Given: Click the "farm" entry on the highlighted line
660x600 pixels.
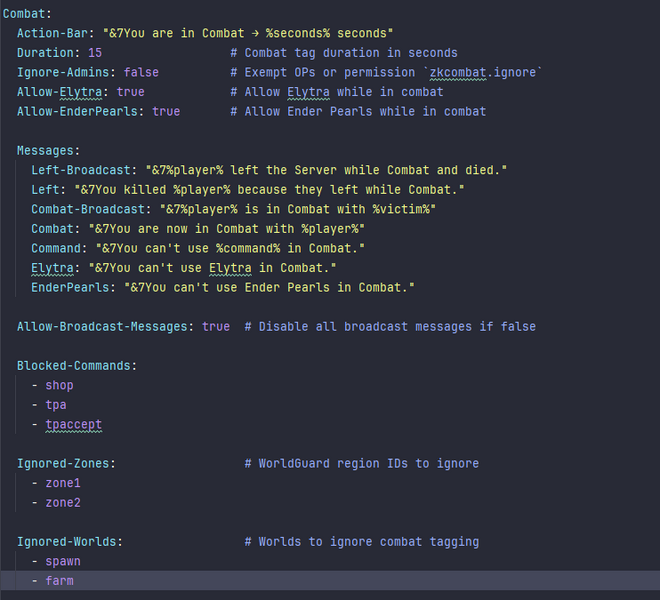Looking at the screenshot, I should click(59, 581).
